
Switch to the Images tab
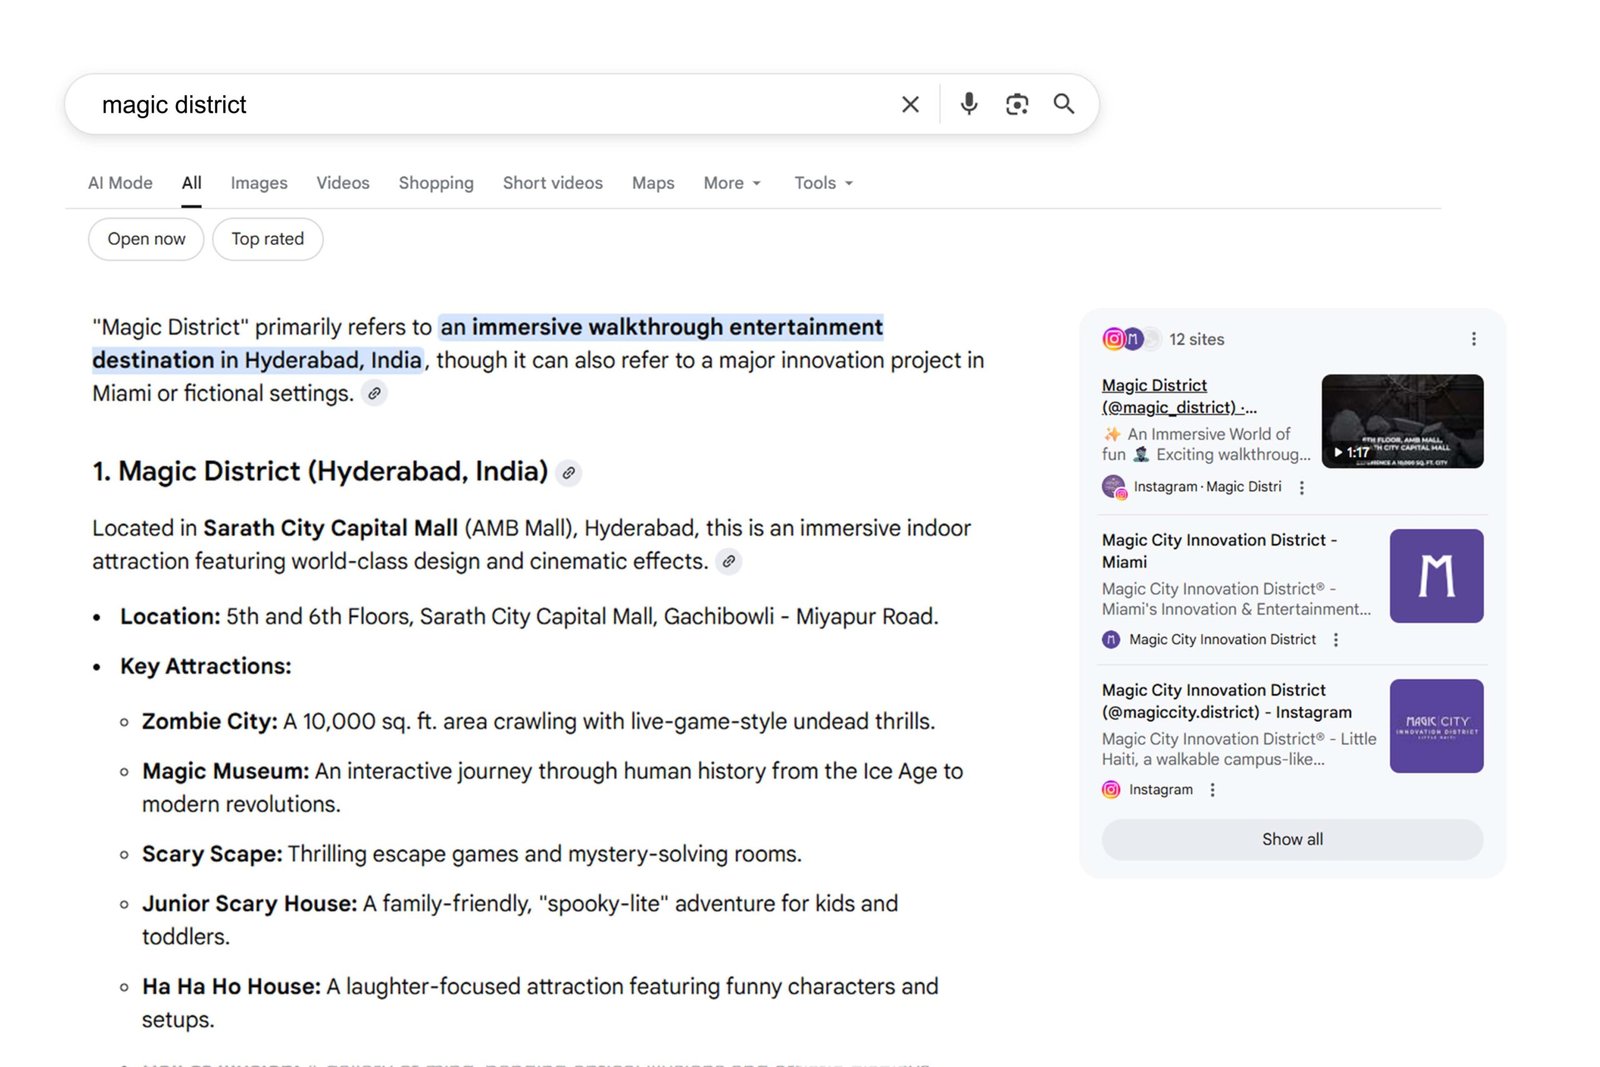click(x=258, y=183)
